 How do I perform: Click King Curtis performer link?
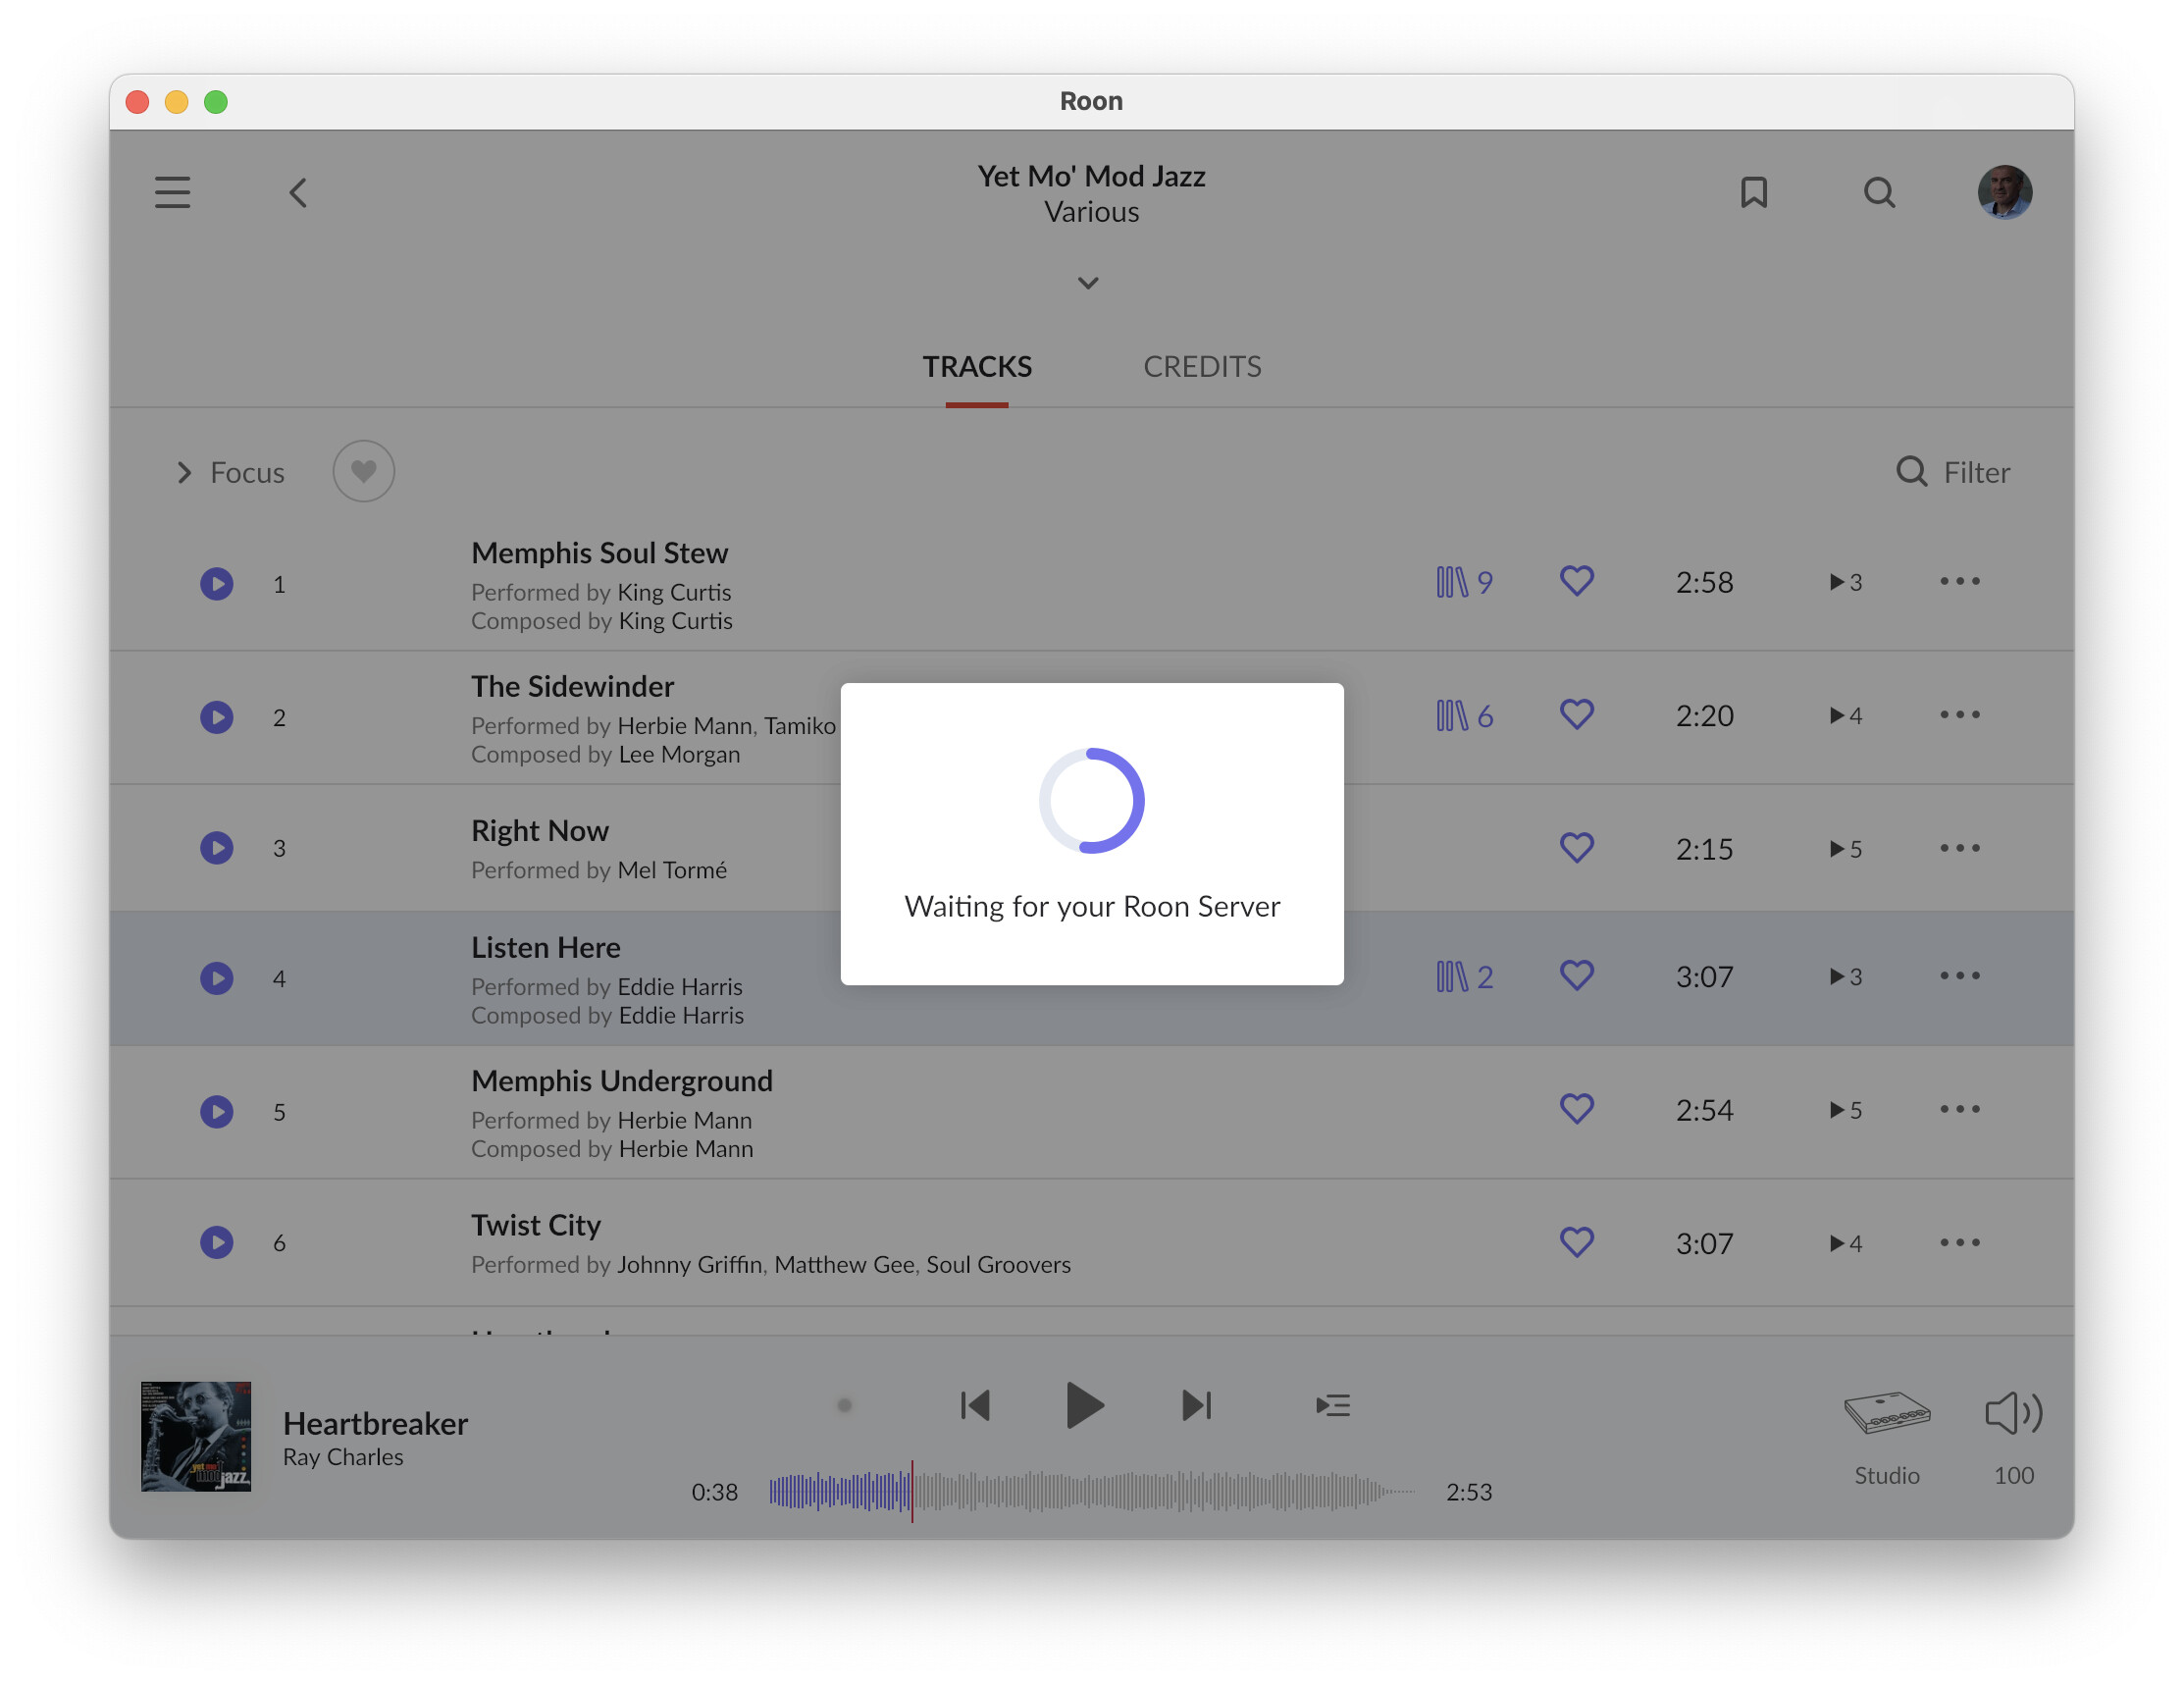[x=674, y=592]
